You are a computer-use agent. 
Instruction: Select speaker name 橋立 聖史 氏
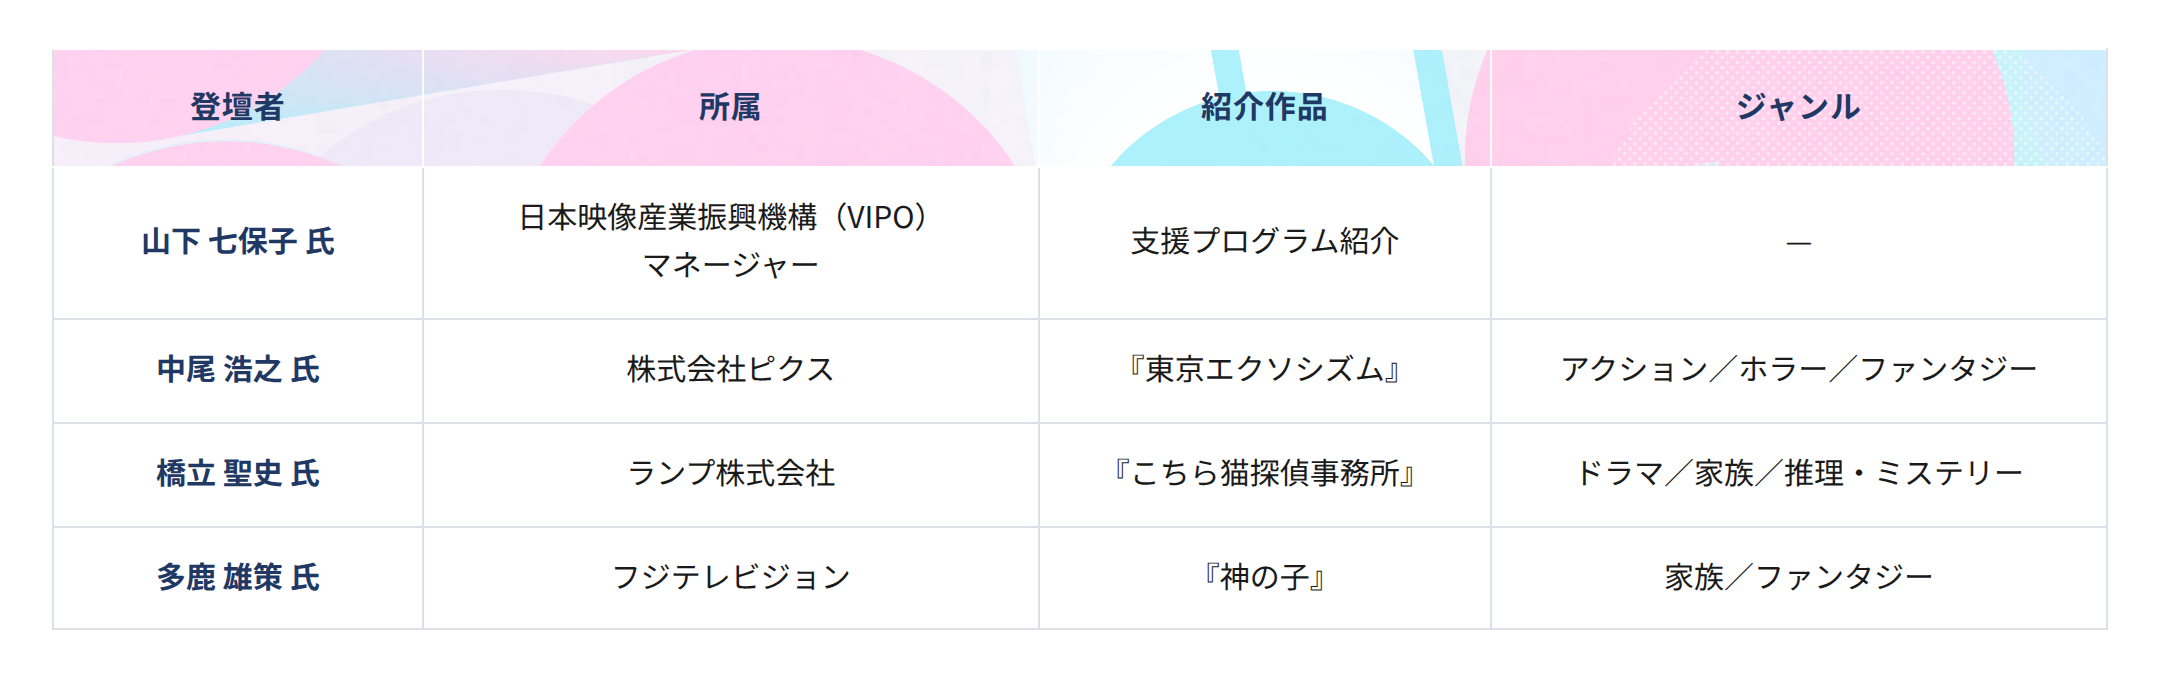(x=238, y=473)
